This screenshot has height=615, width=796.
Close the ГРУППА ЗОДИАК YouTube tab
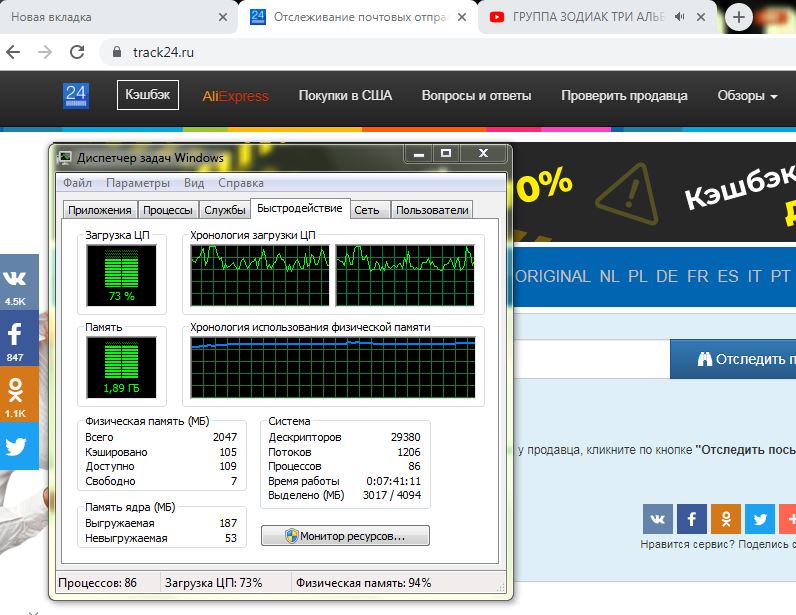click(x=701, y=17)
